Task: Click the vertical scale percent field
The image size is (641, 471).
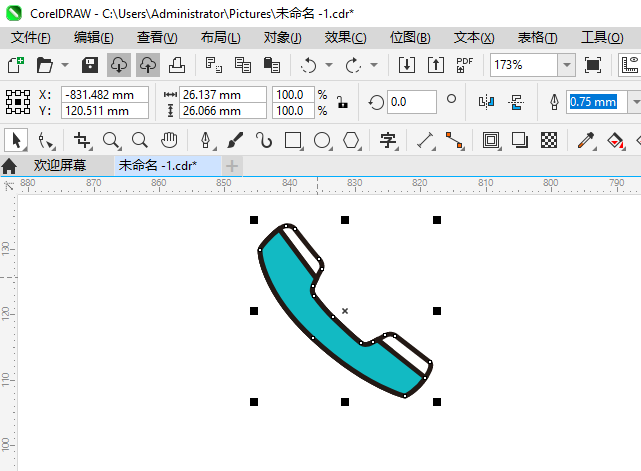Action: tap(294, 111)
